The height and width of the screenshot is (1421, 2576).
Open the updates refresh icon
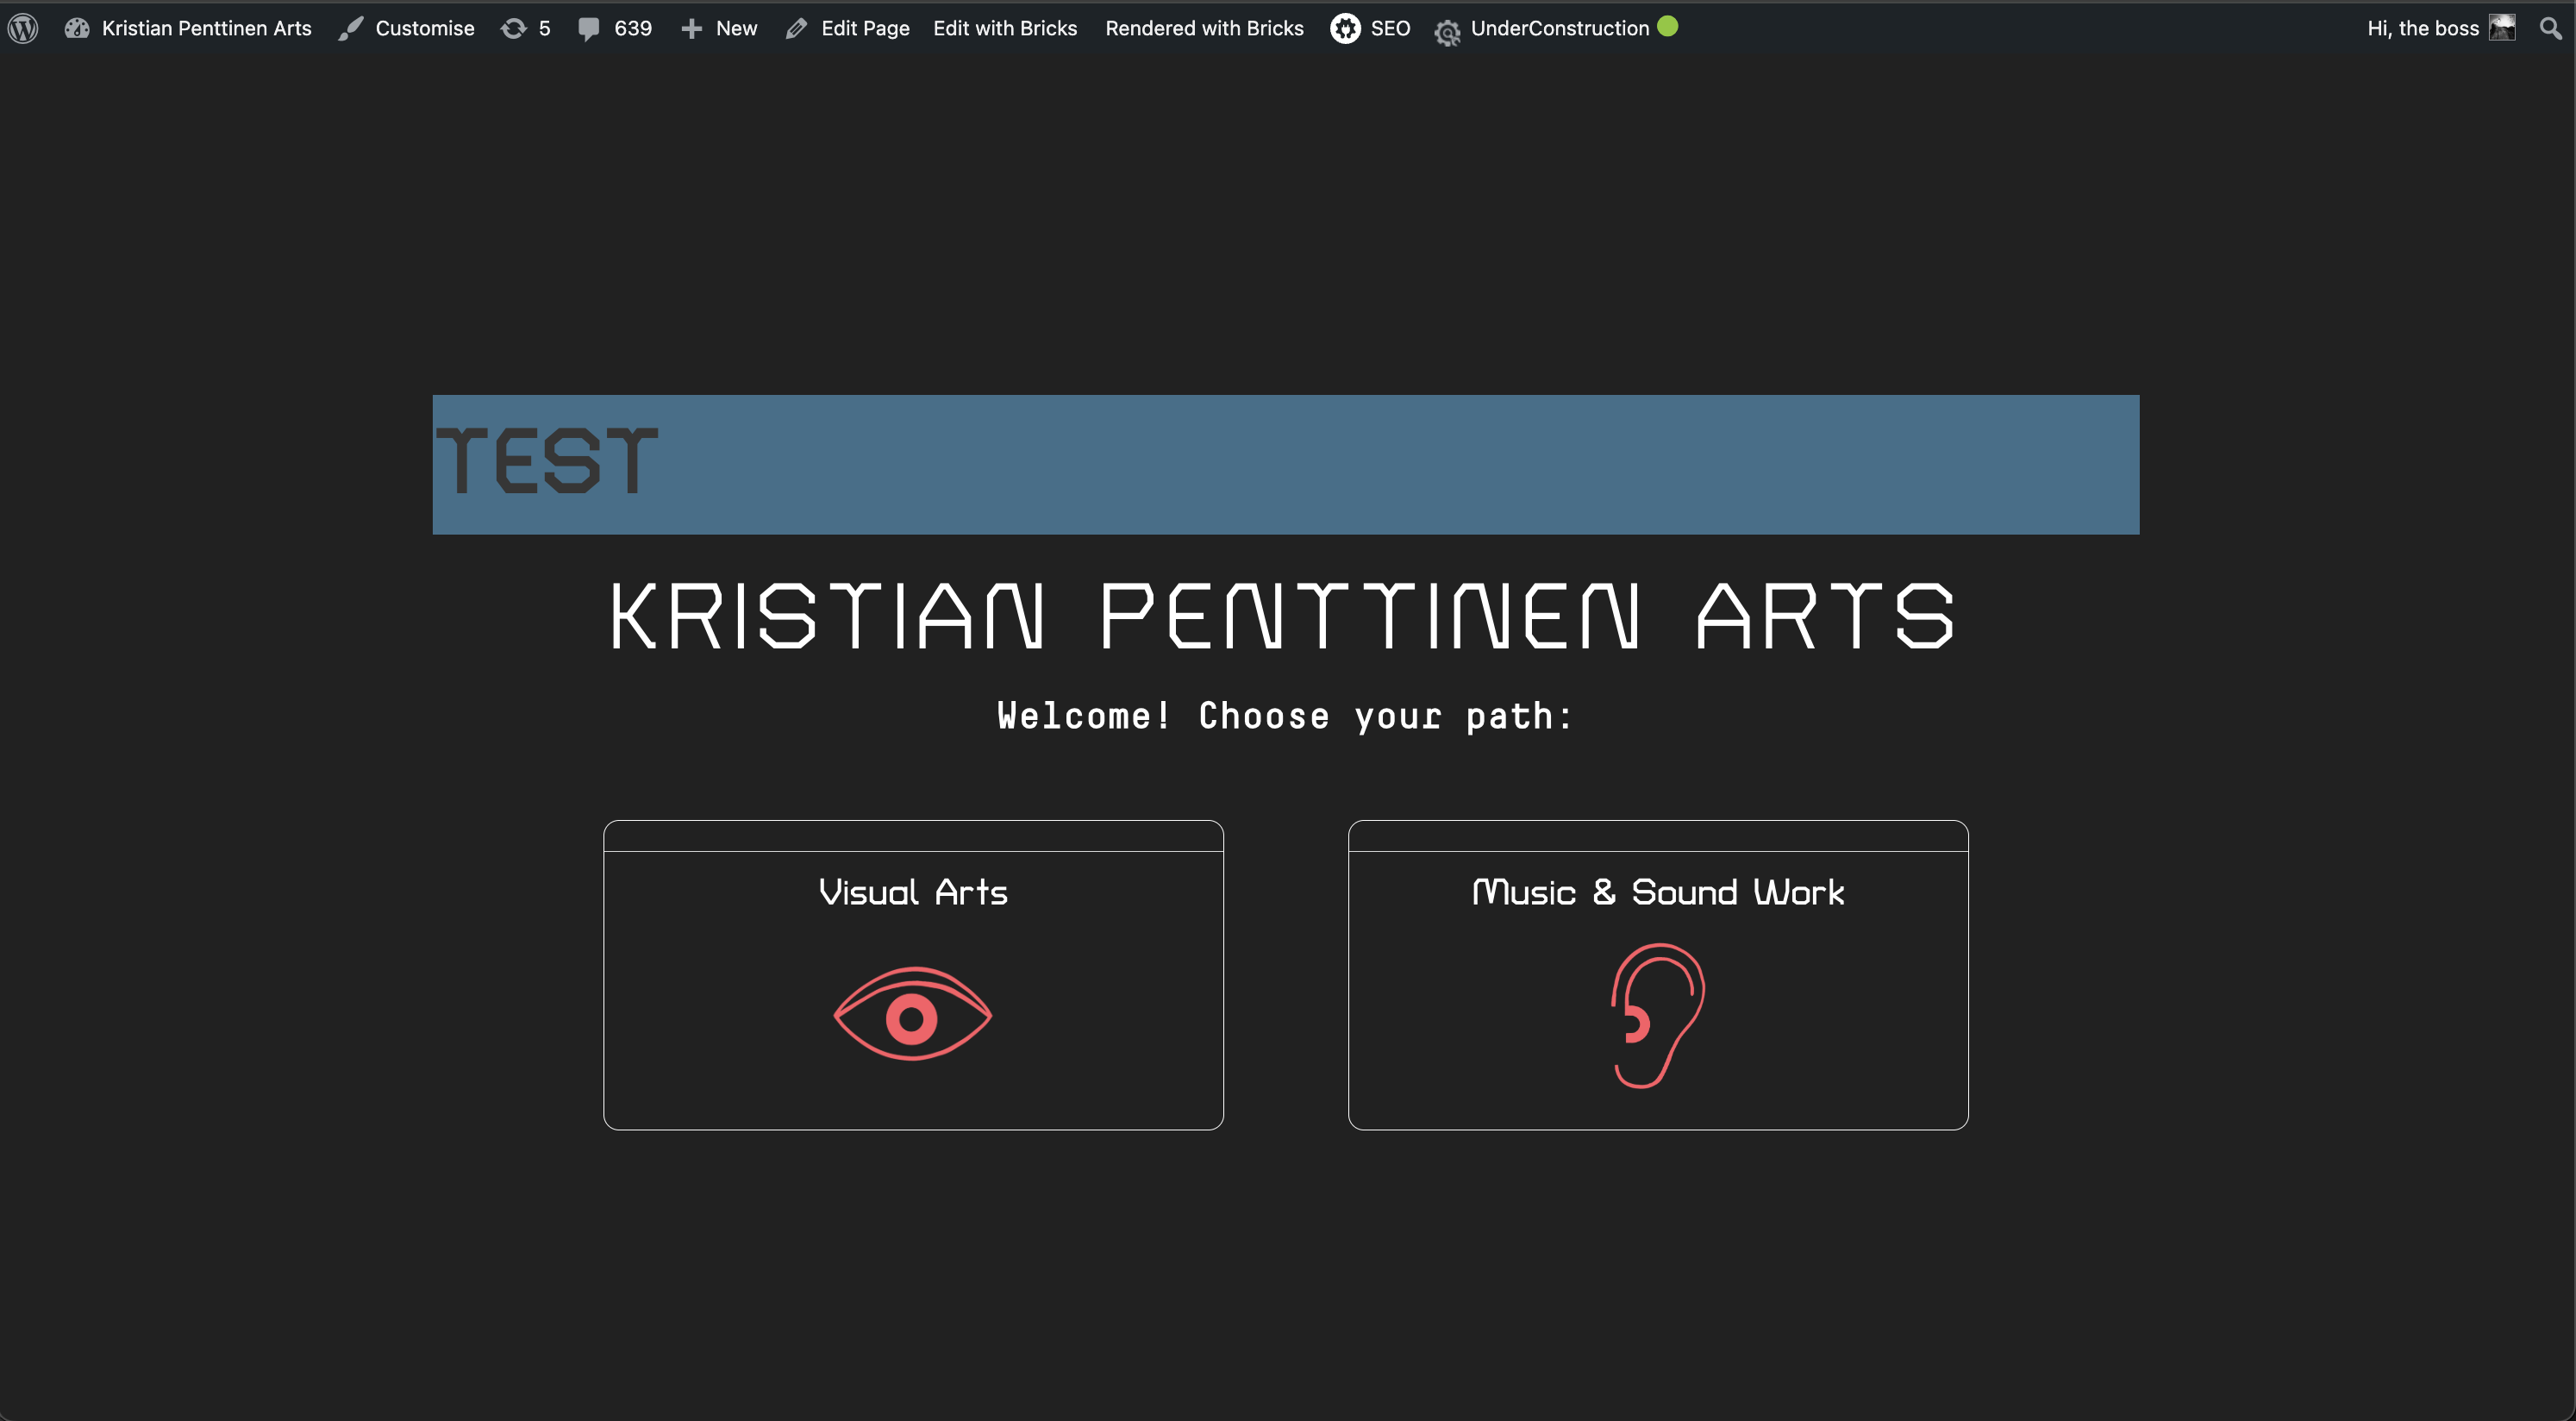coord(513,29)
